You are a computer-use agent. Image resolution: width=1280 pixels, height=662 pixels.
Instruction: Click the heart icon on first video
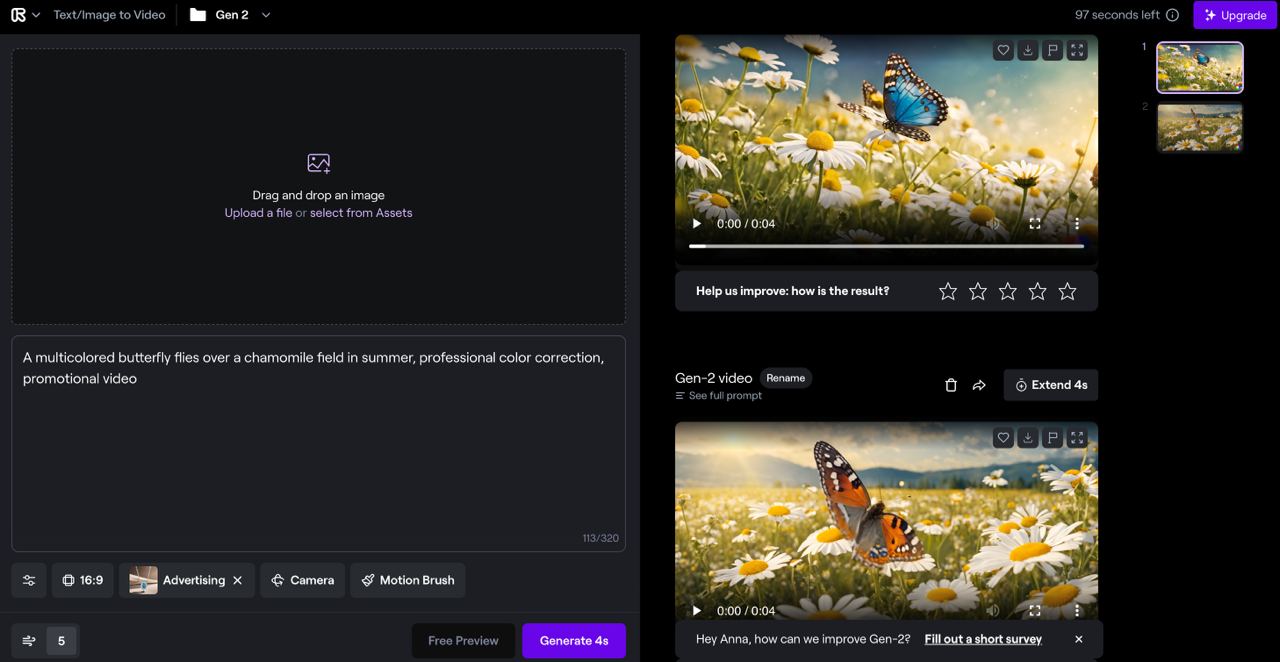tap(1003, 50)
